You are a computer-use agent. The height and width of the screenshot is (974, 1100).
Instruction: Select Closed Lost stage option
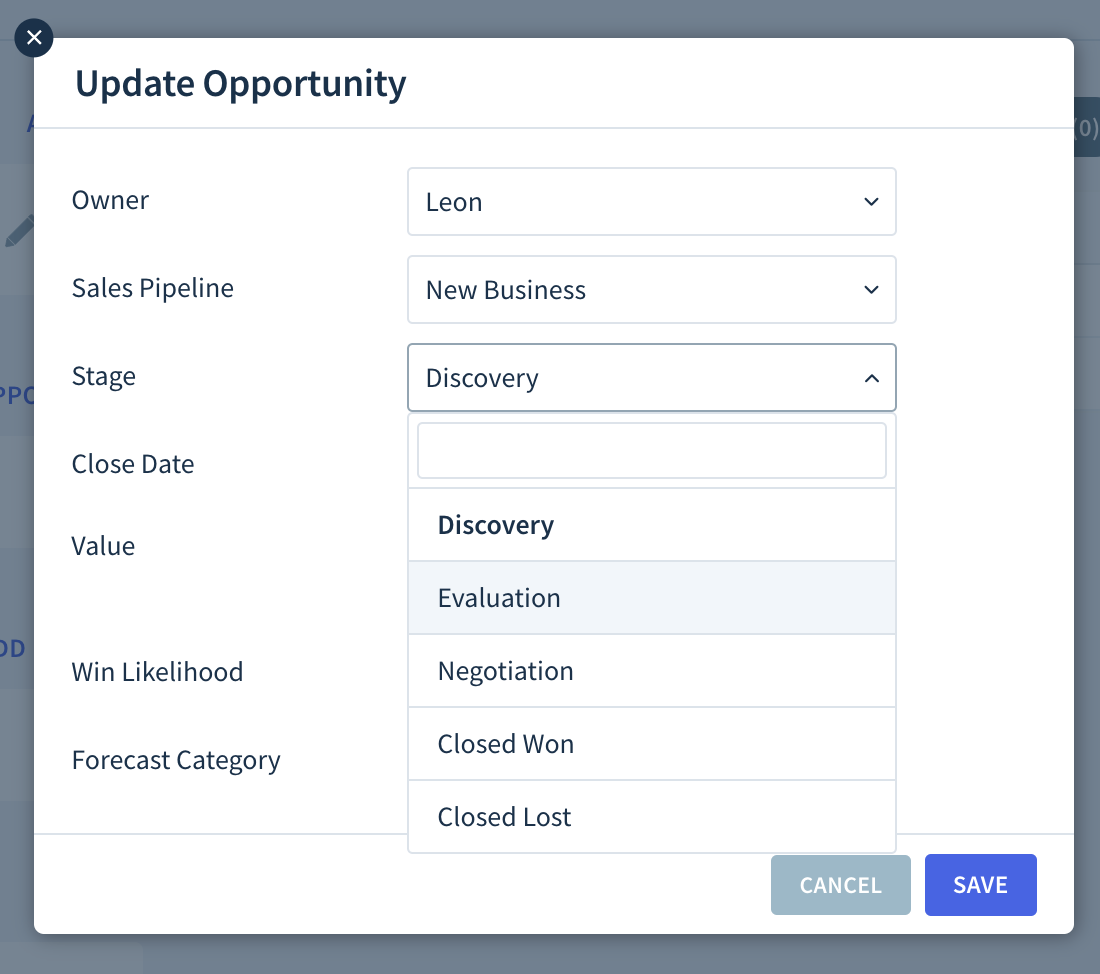coord(652,817)
